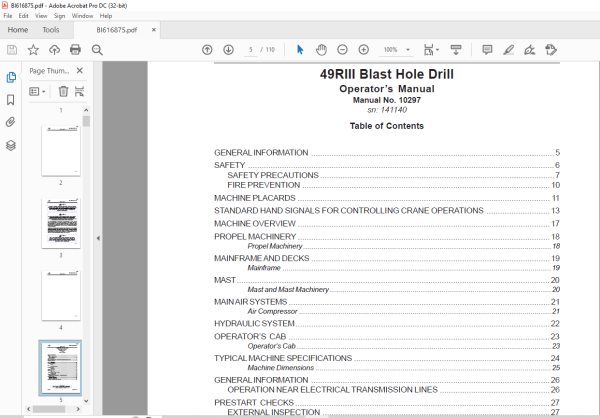Close the BI616875.pdf tab

154,30
